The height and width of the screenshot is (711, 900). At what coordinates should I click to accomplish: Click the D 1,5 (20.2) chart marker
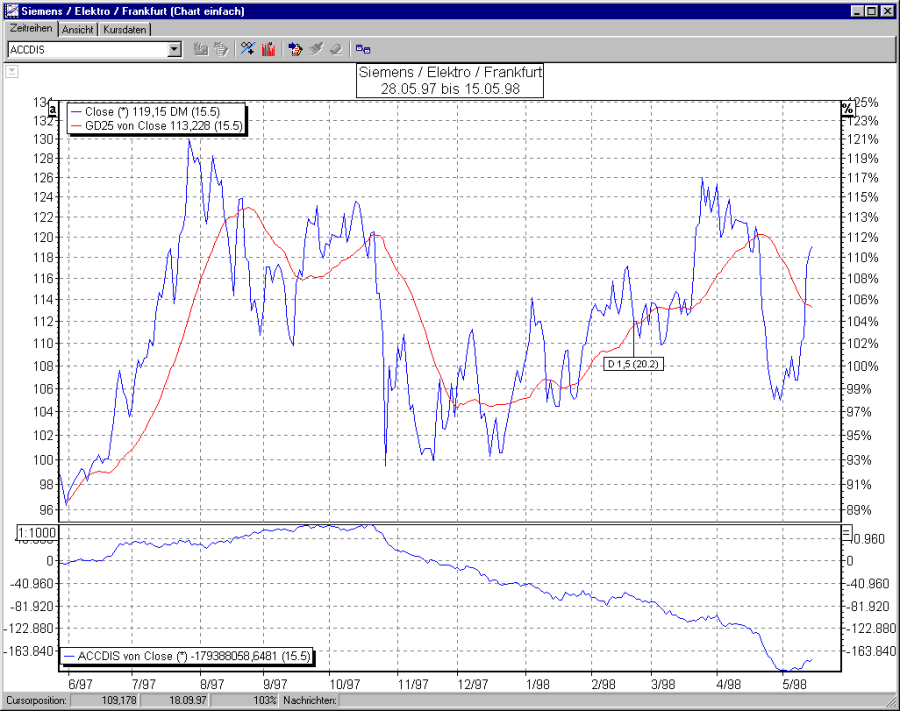pos(635,364)
